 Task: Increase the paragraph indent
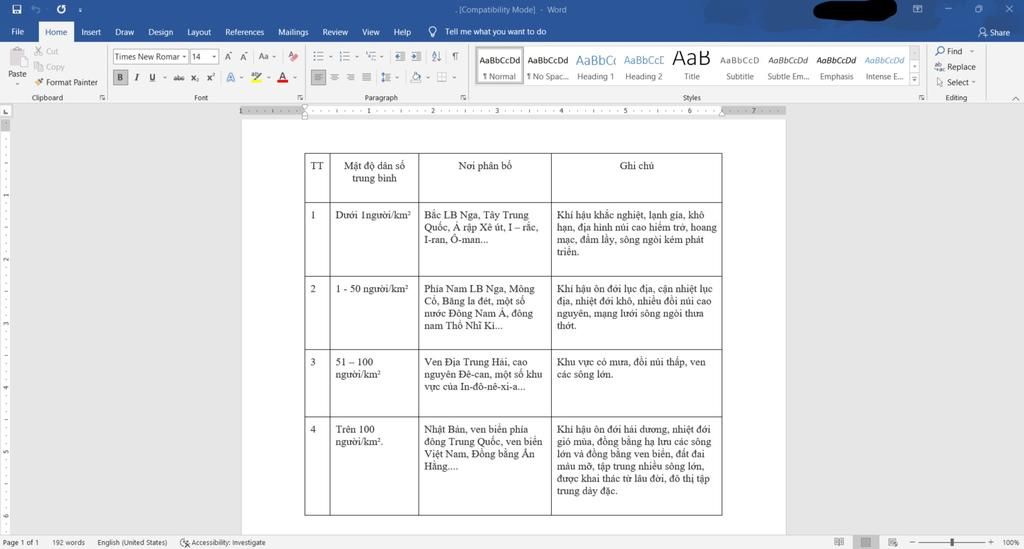(416, 57)
